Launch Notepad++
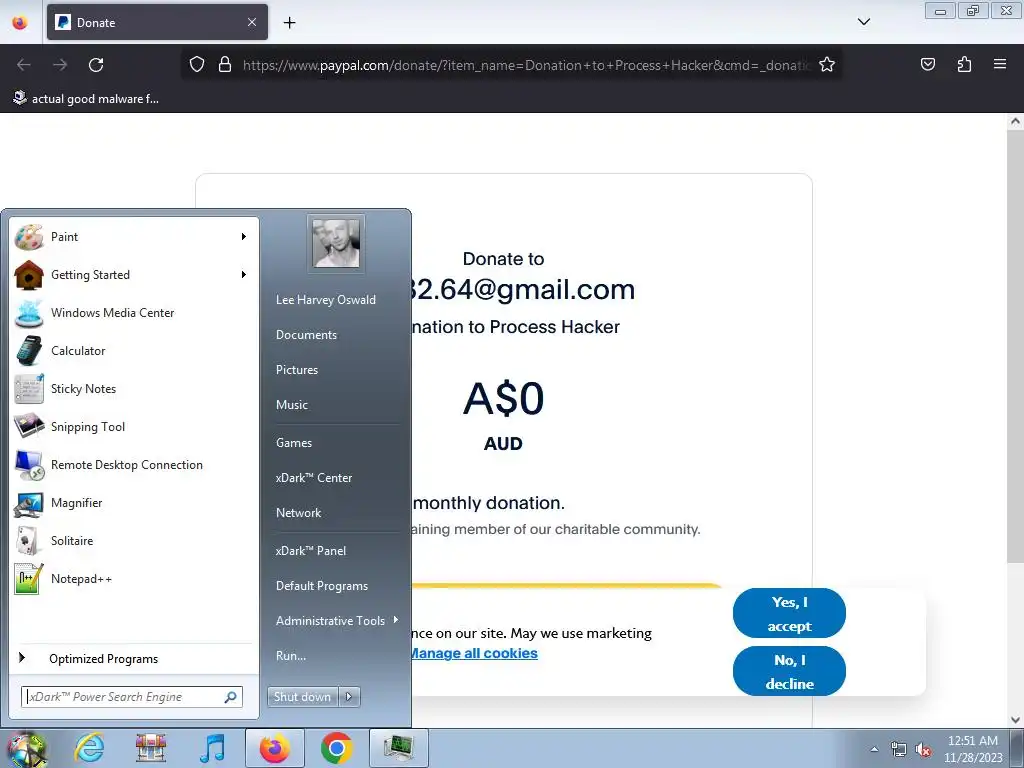 coord(133,578)
